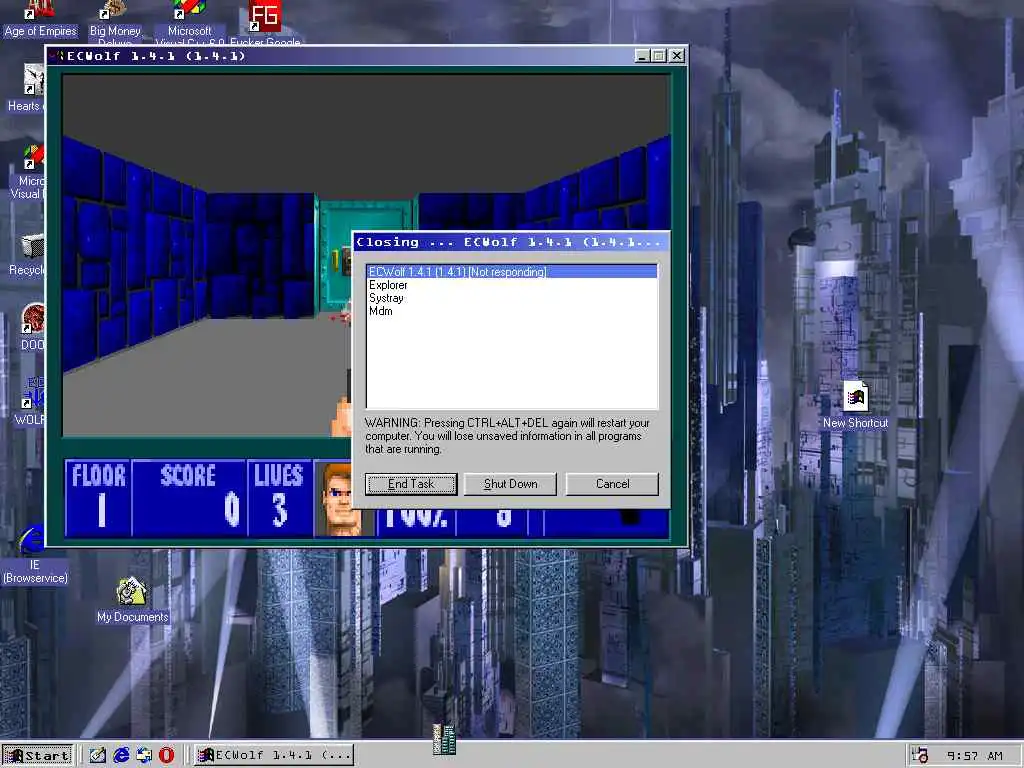Close the ECWolf 1.4.1 window
The width and height of the screenshot is (1024, 768).
pos(677,56)
